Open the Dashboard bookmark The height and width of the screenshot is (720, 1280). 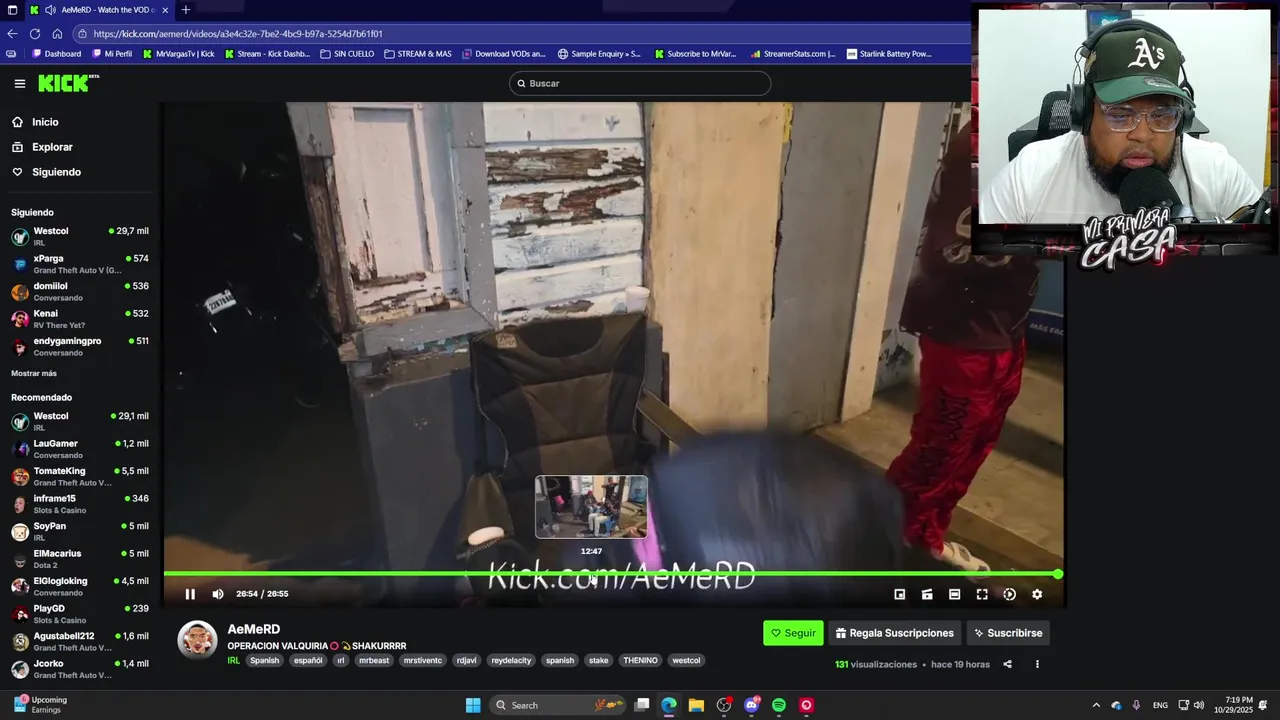[x=57, y=54]
